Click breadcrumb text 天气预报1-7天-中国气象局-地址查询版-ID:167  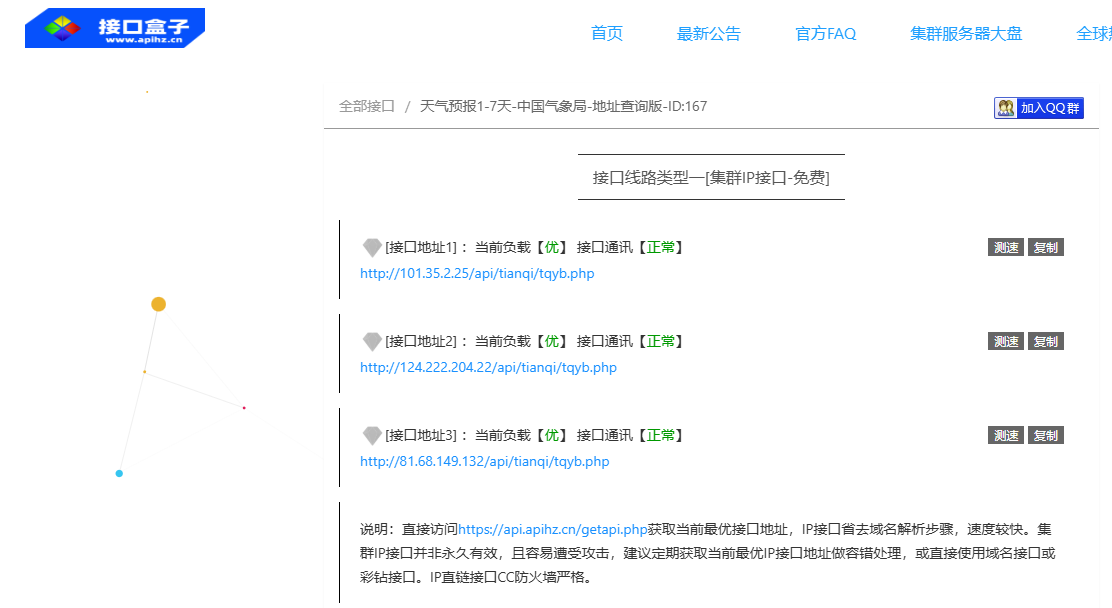point(563,106)
